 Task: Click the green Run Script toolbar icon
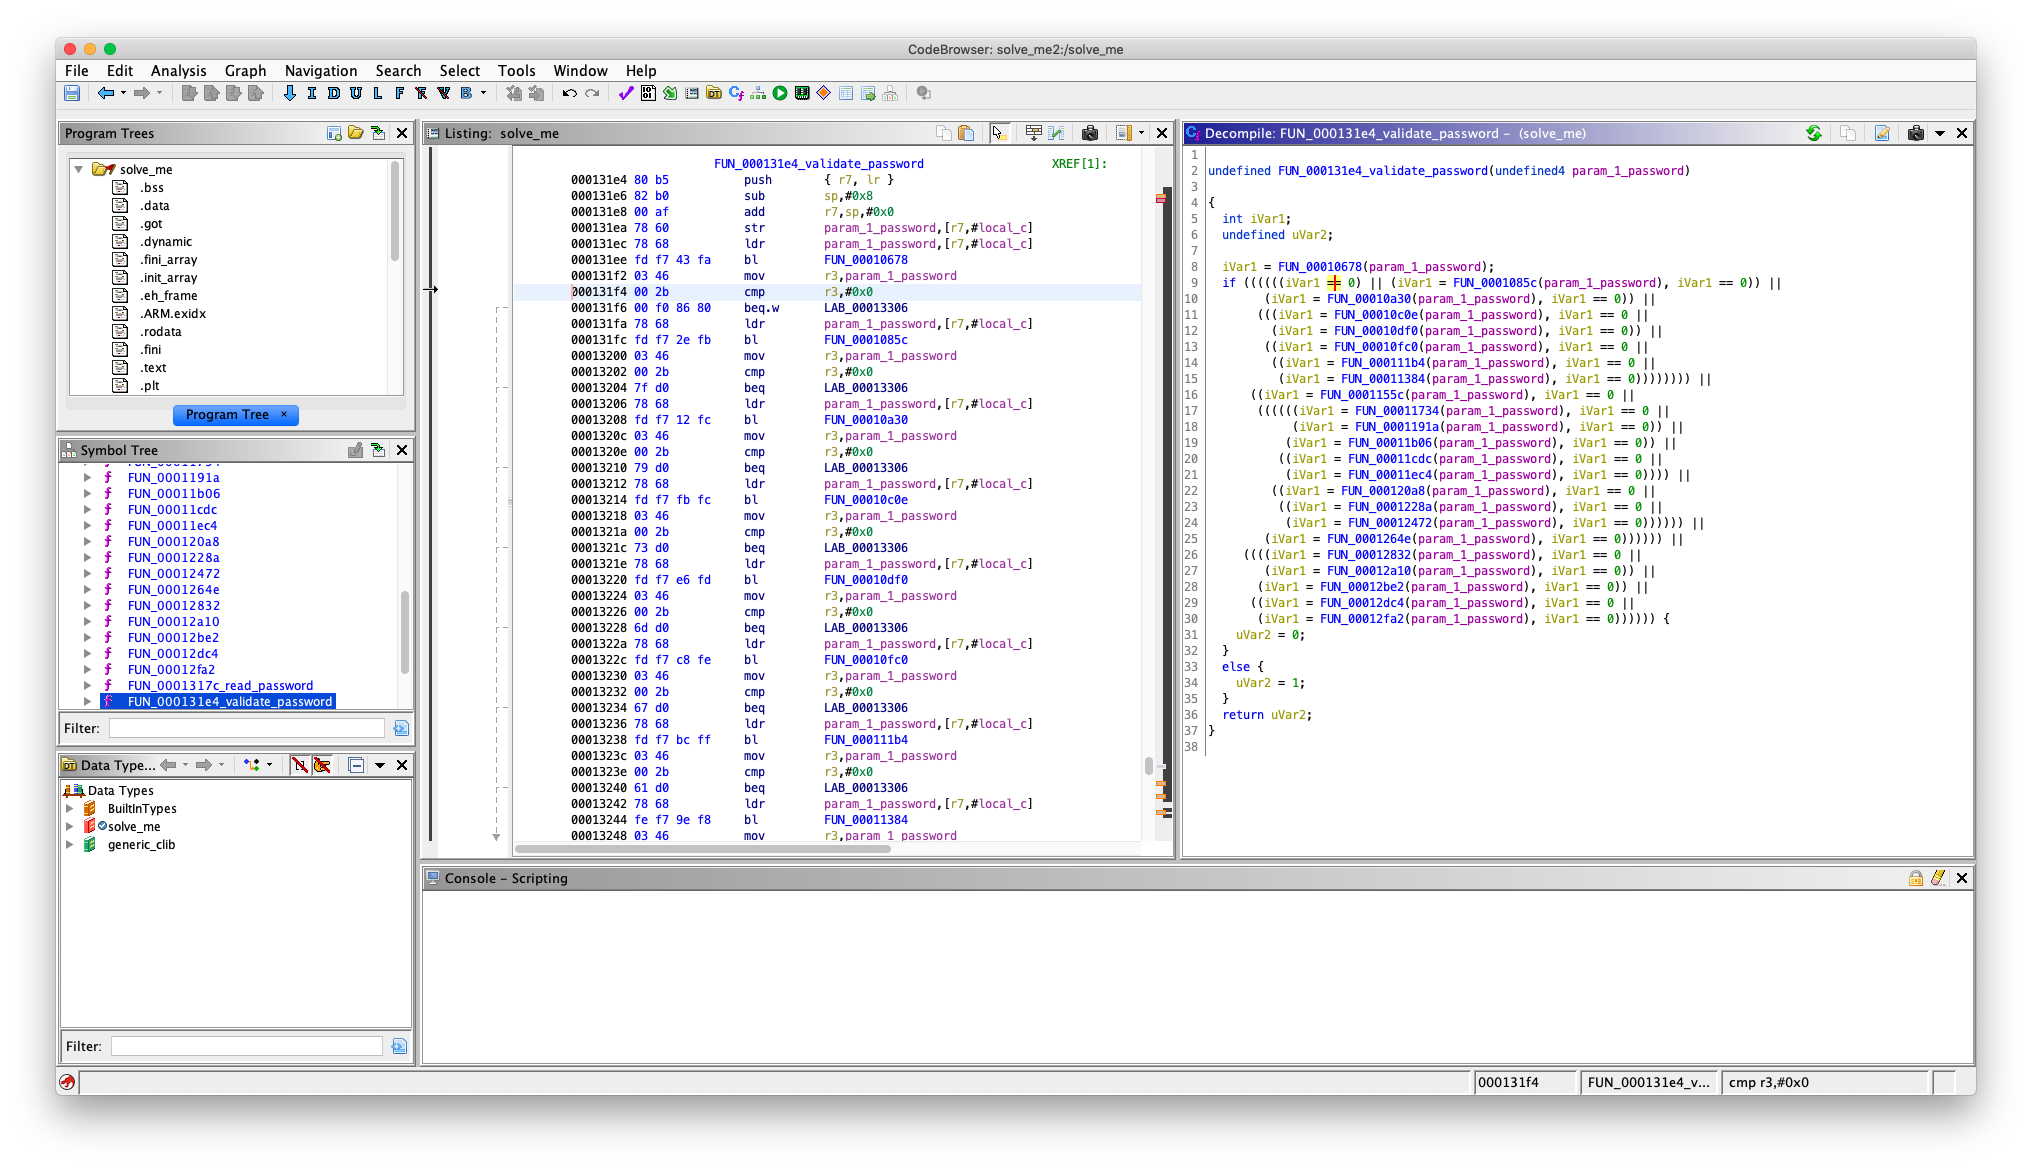pos(780,93)
